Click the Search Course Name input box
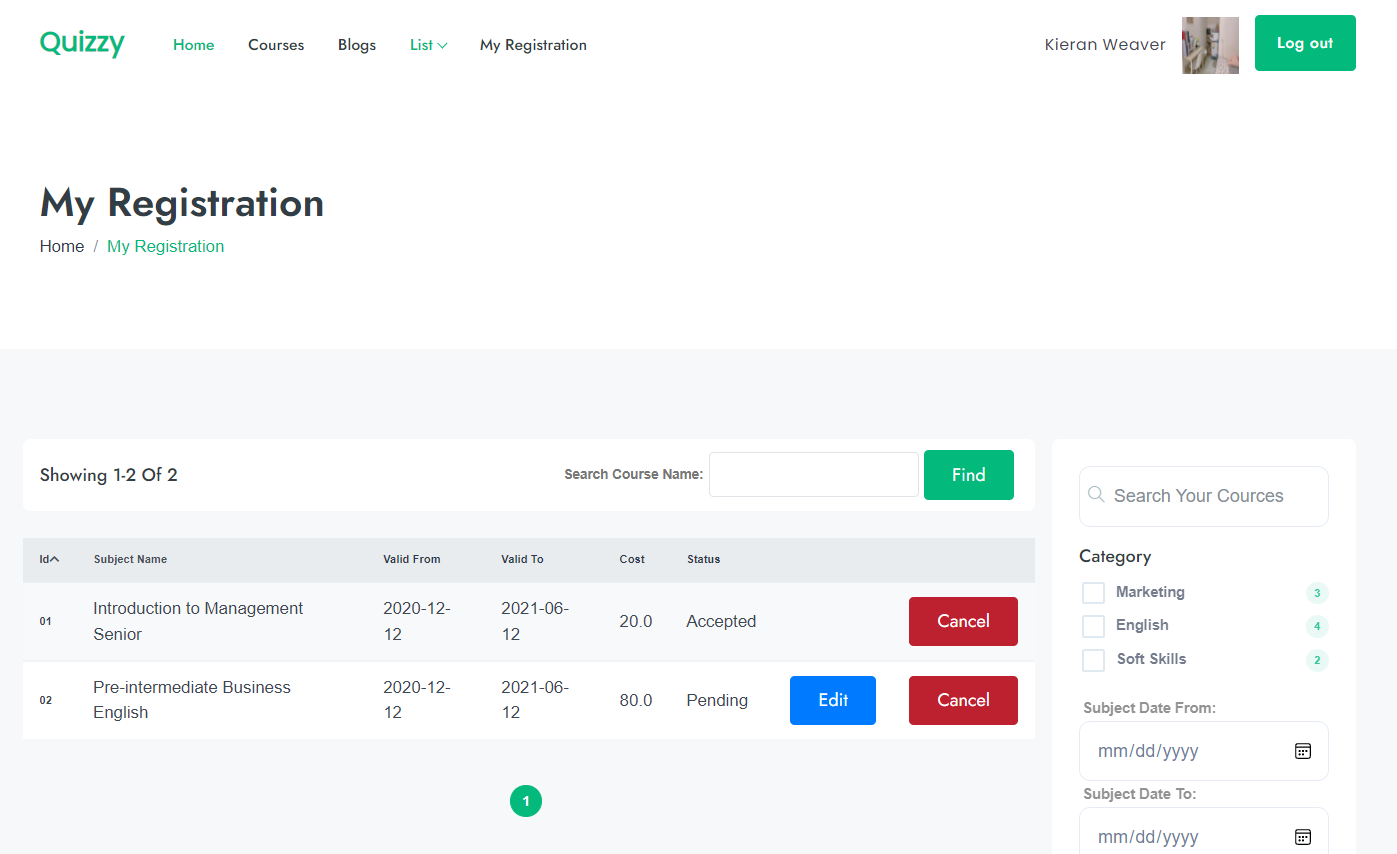This screenshot has height=854, width=1397. point(813,474)
